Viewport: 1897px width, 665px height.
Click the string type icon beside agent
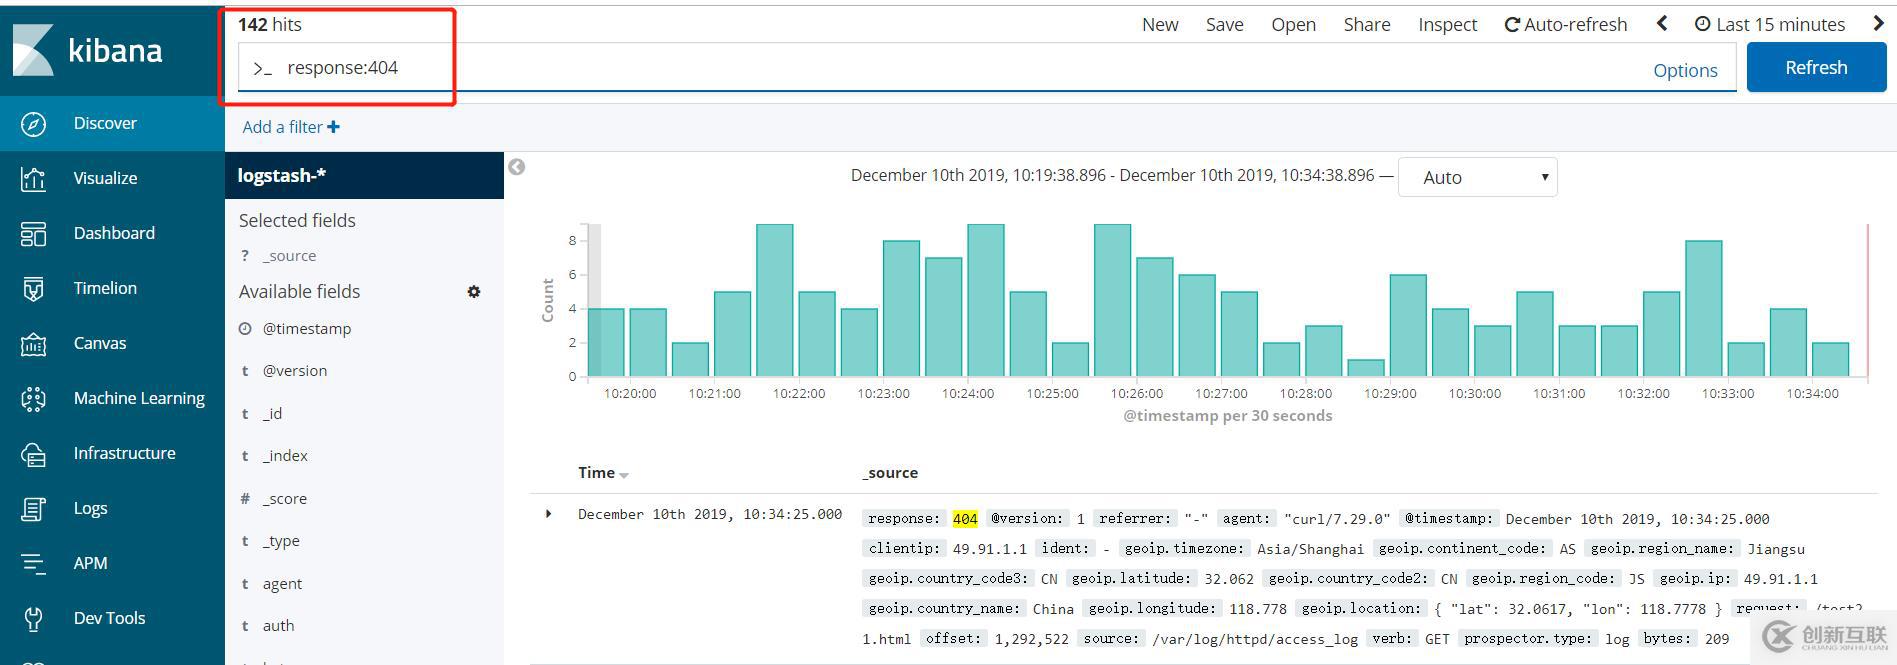(x=245, y=584)
